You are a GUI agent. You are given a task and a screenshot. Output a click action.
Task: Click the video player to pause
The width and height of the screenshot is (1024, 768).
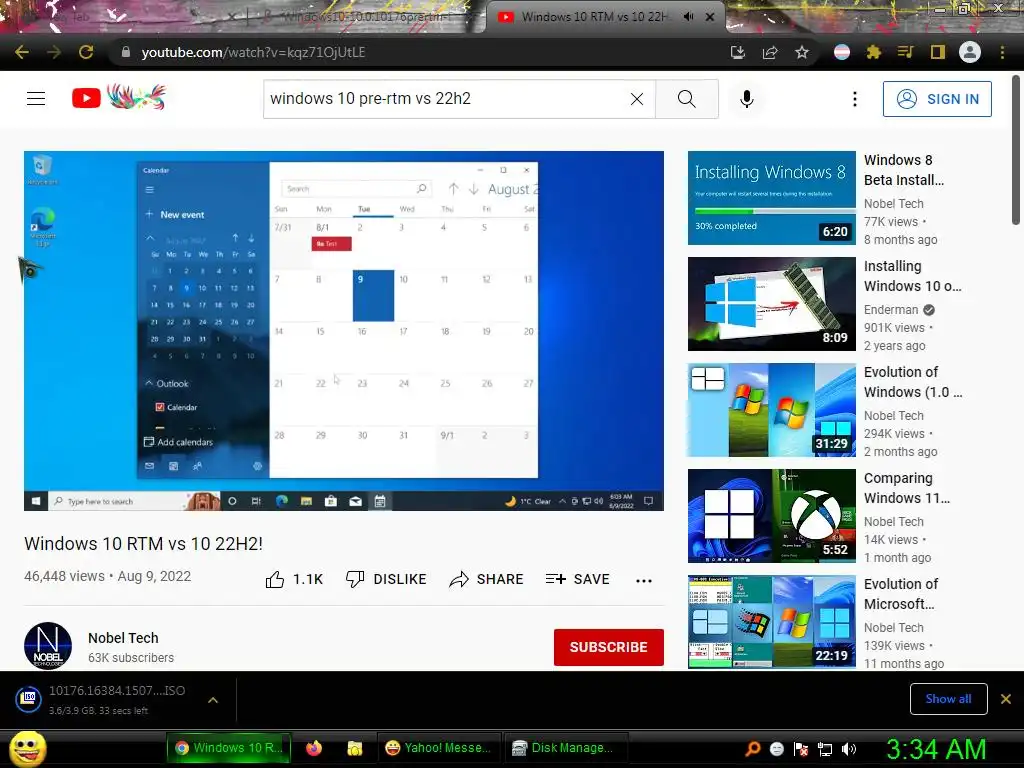[x=344, y=330]
